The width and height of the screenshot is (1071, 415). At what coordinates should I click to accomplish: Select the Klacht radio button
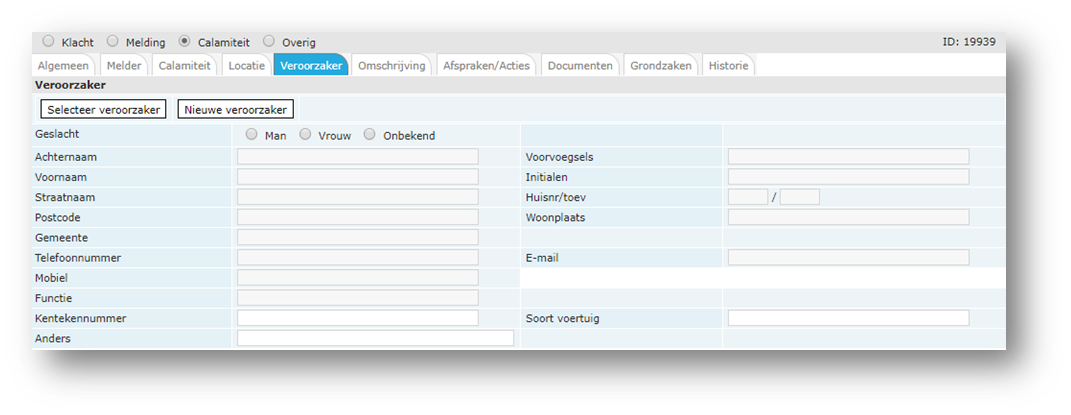click(47, 42)
